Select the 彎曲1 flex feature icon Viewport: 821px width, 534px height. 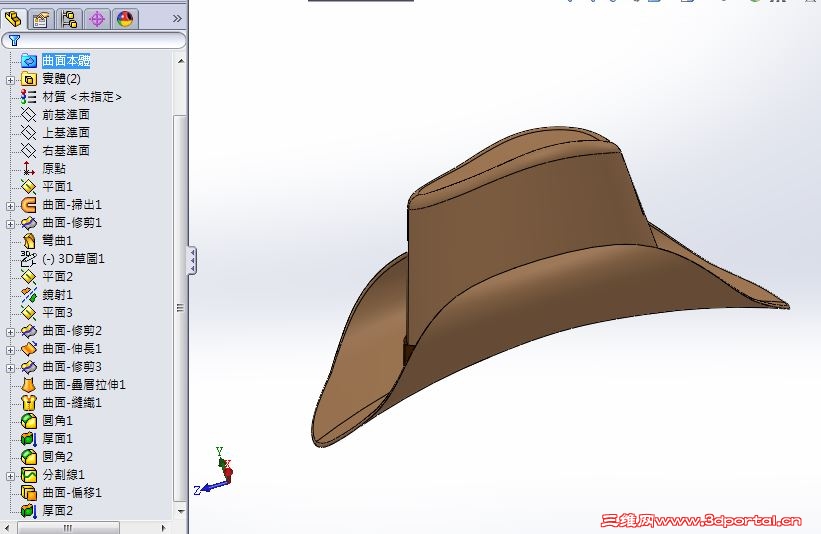pyautogui.click(x=28, y=241)
